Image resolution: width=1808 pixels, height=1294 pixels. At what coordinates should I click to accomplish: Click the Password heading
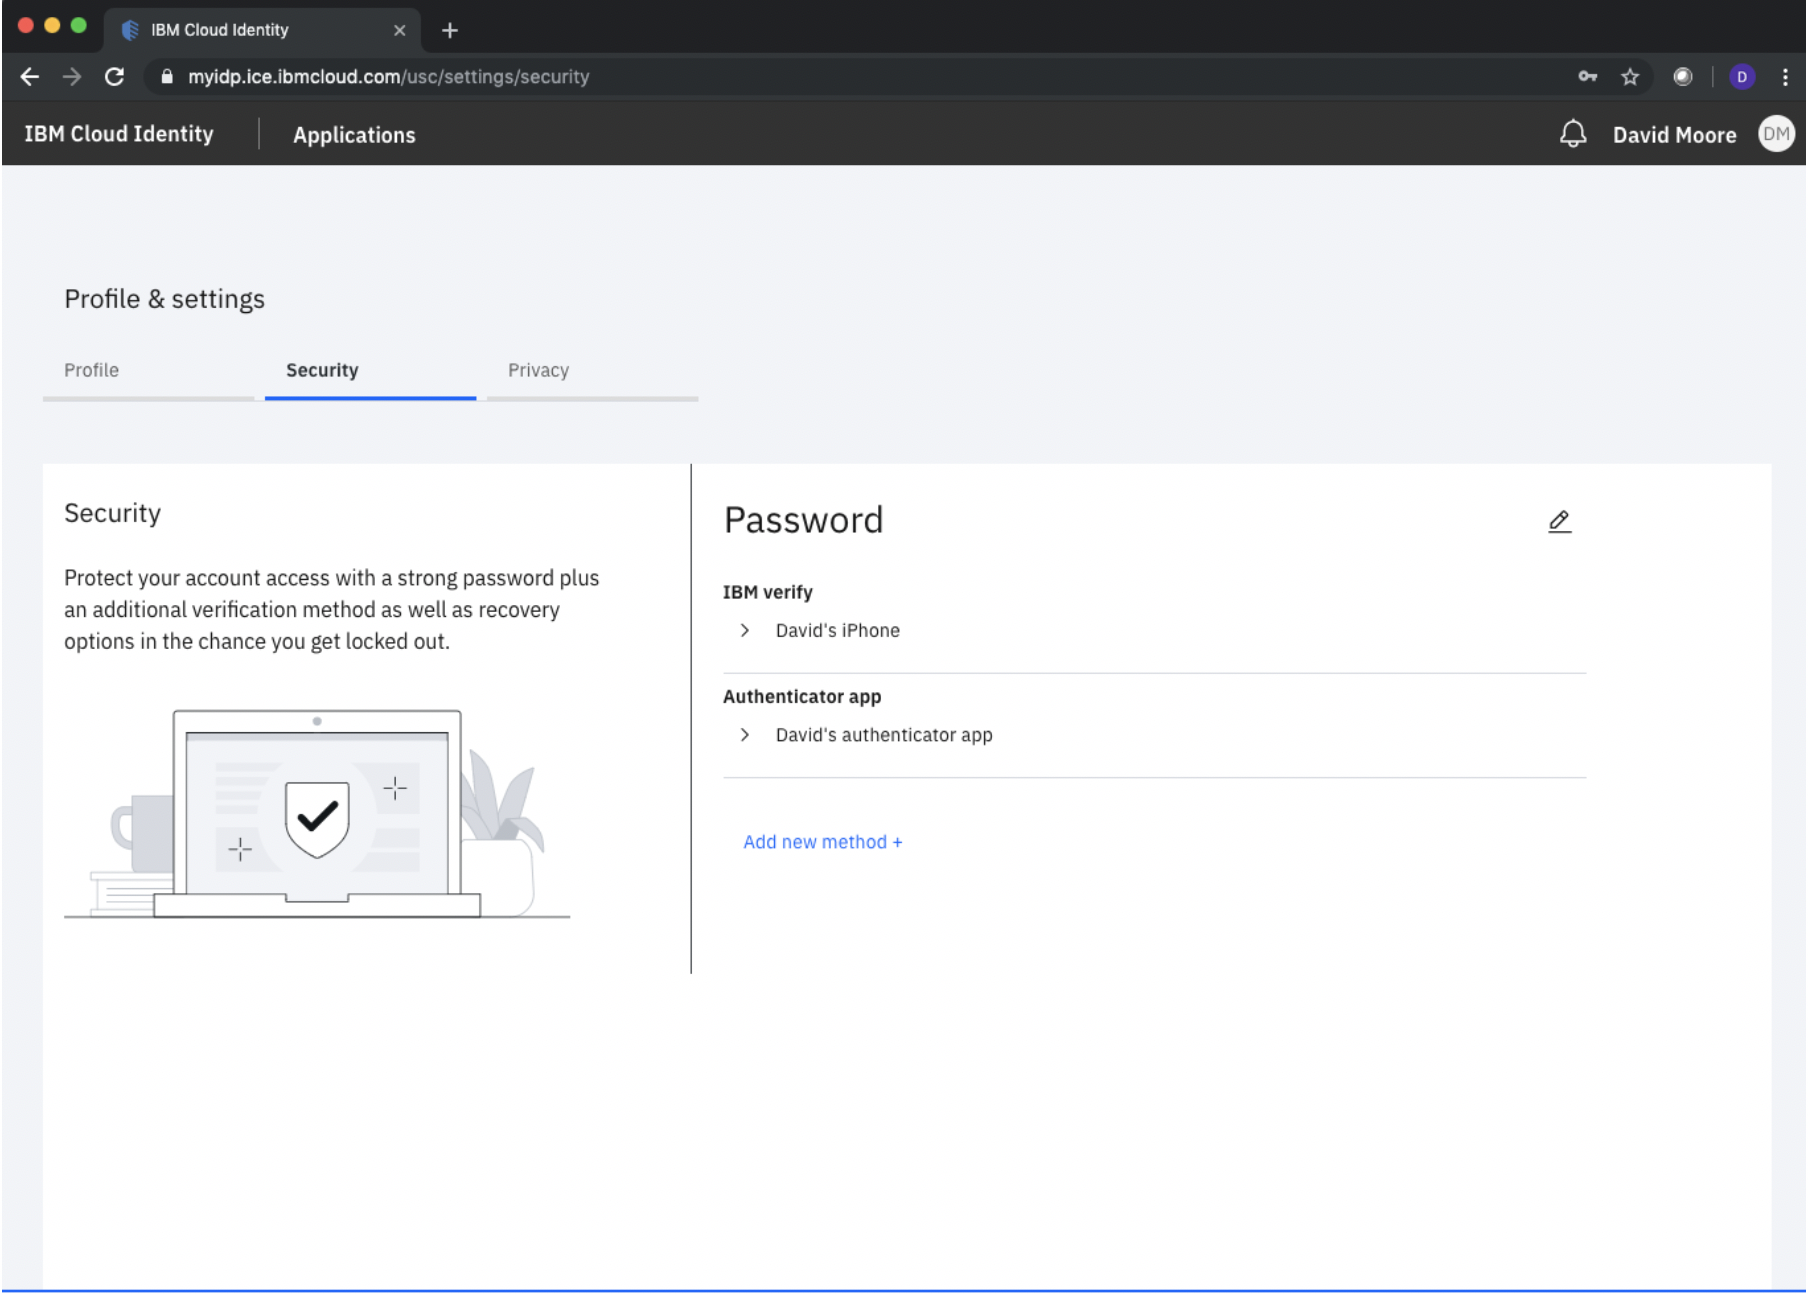[x=803, y=520]
